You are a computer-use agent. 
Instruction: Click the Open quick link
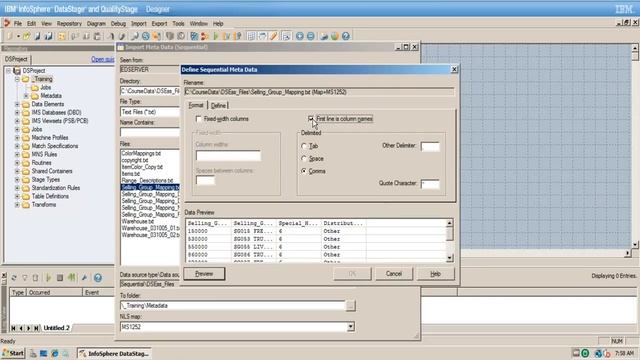[102, 59]
